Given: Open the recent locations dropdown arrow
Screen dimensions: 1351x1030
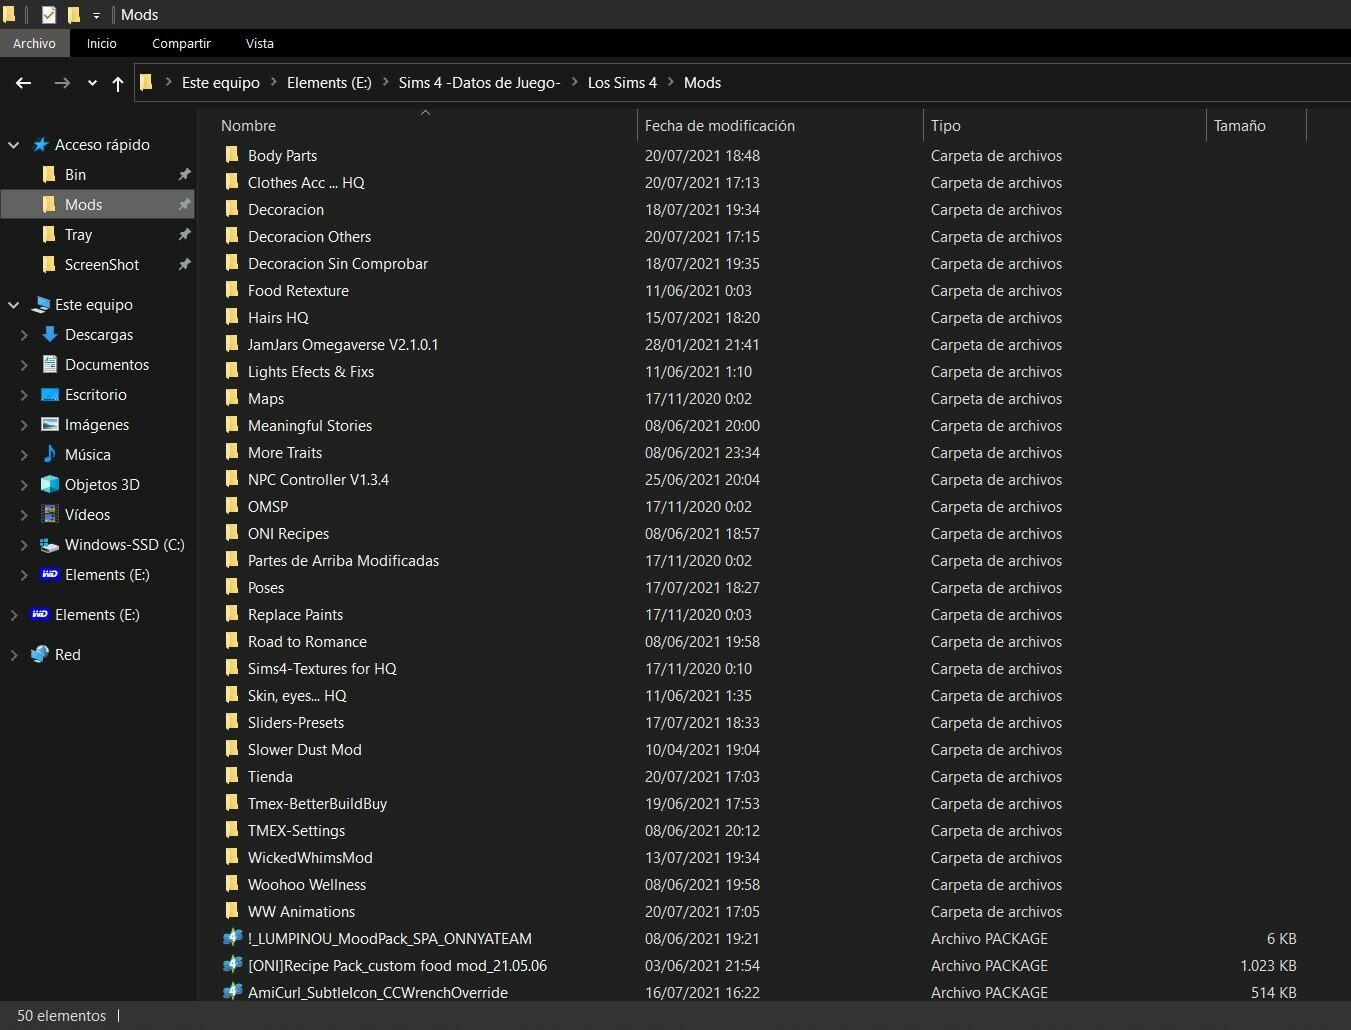Looking at the screenshot, I should 92,83.
